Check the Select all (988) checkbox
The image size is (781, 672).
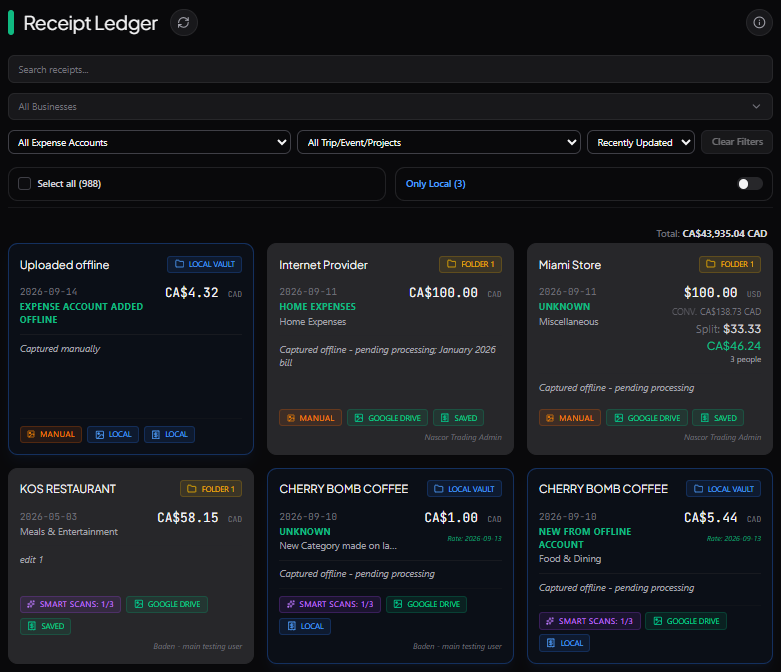coord(24,184)
